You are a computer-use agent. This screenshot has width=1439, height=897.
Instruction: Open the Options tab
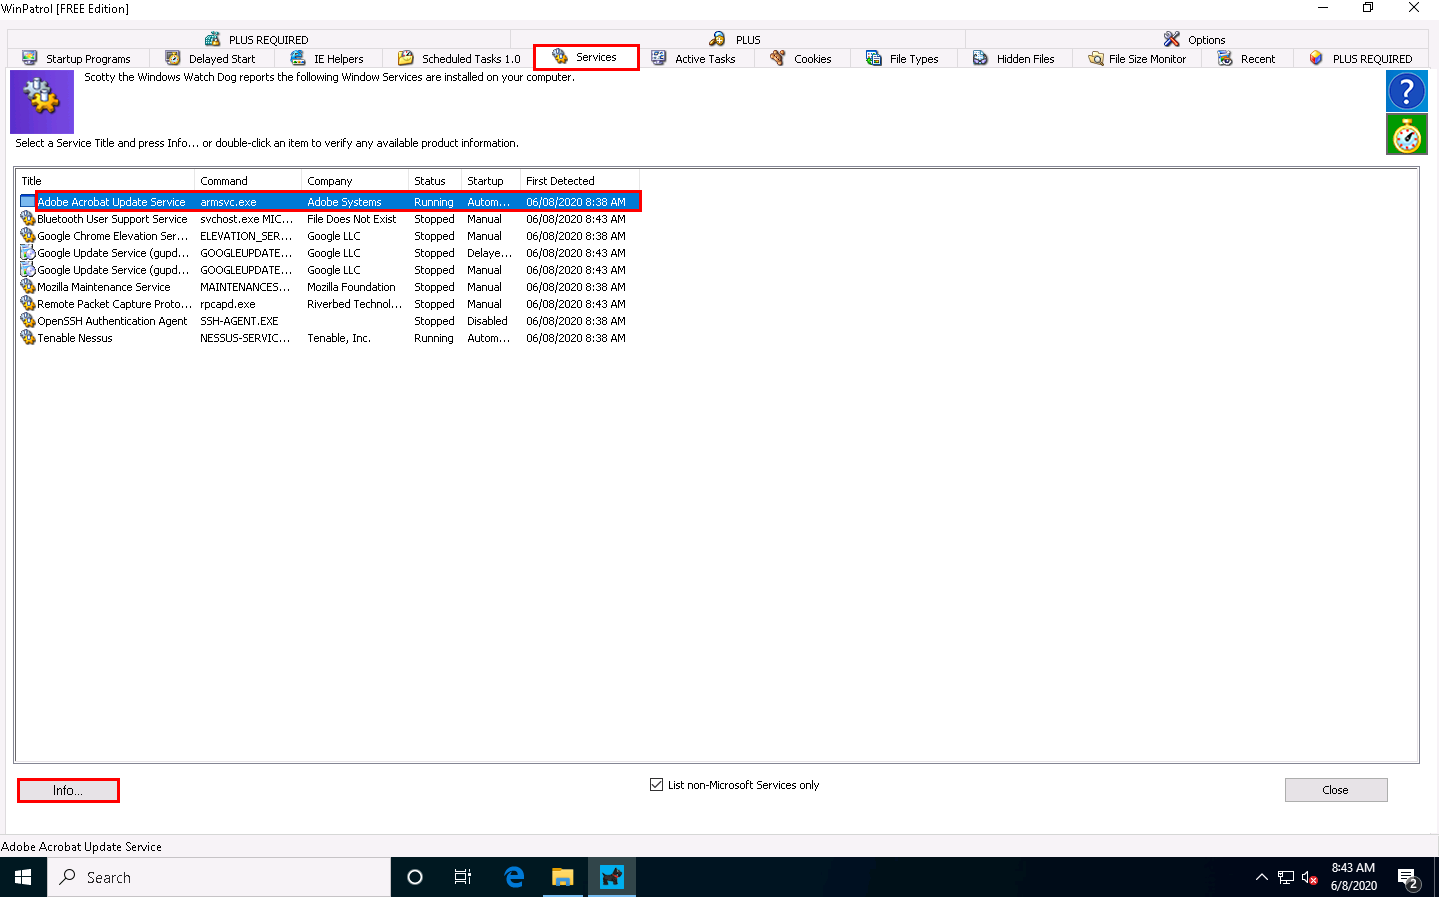click(x=1195, y=39)
